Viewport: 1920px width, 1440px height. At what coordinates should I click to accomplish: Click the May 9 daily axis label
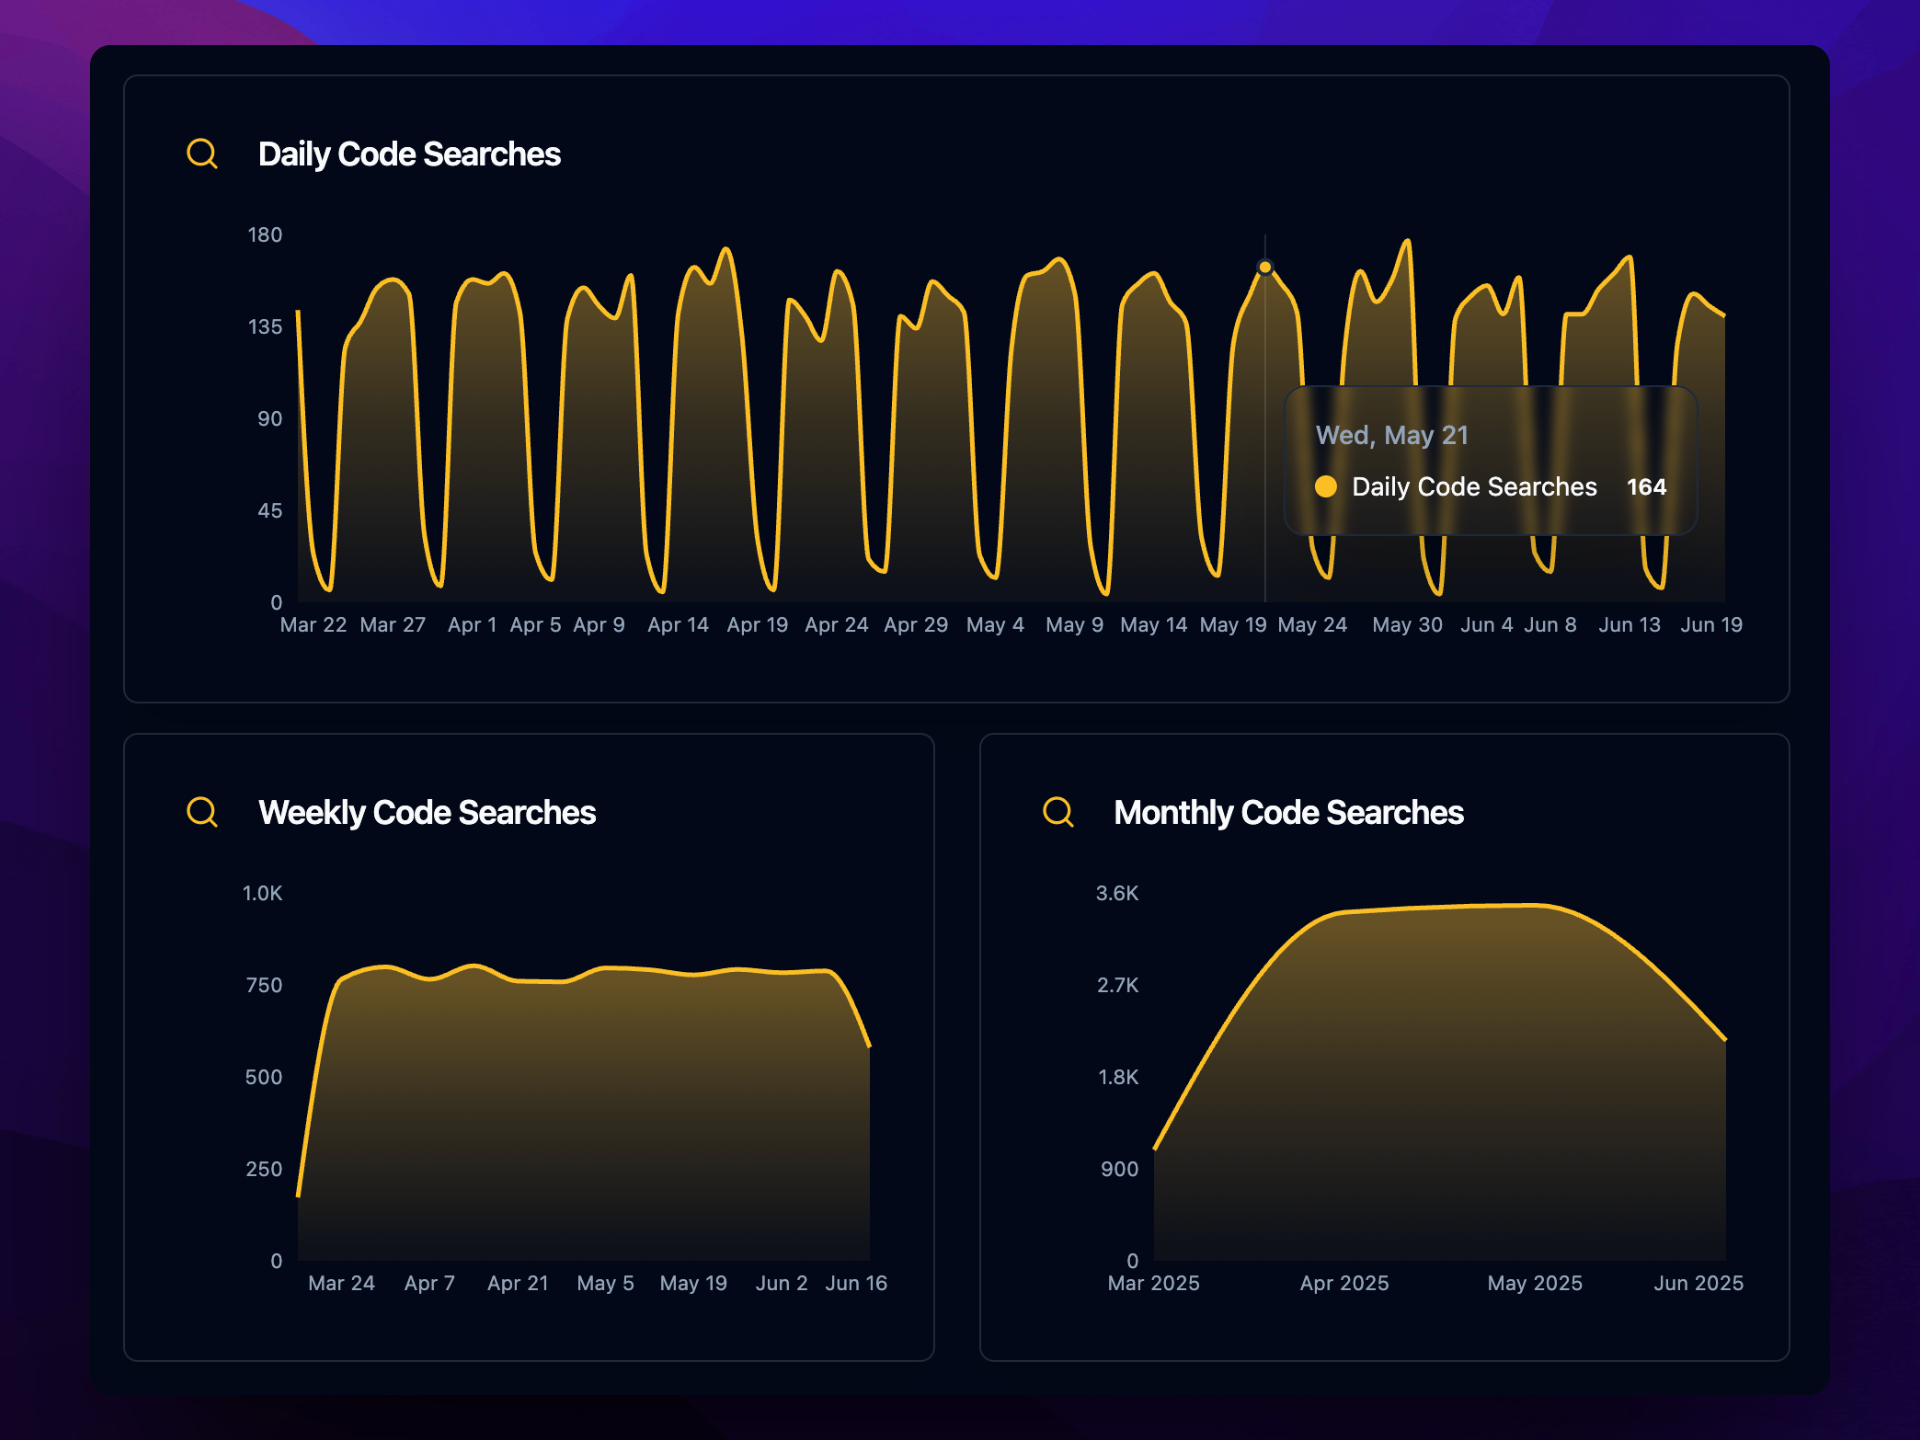coord(1074,625)
